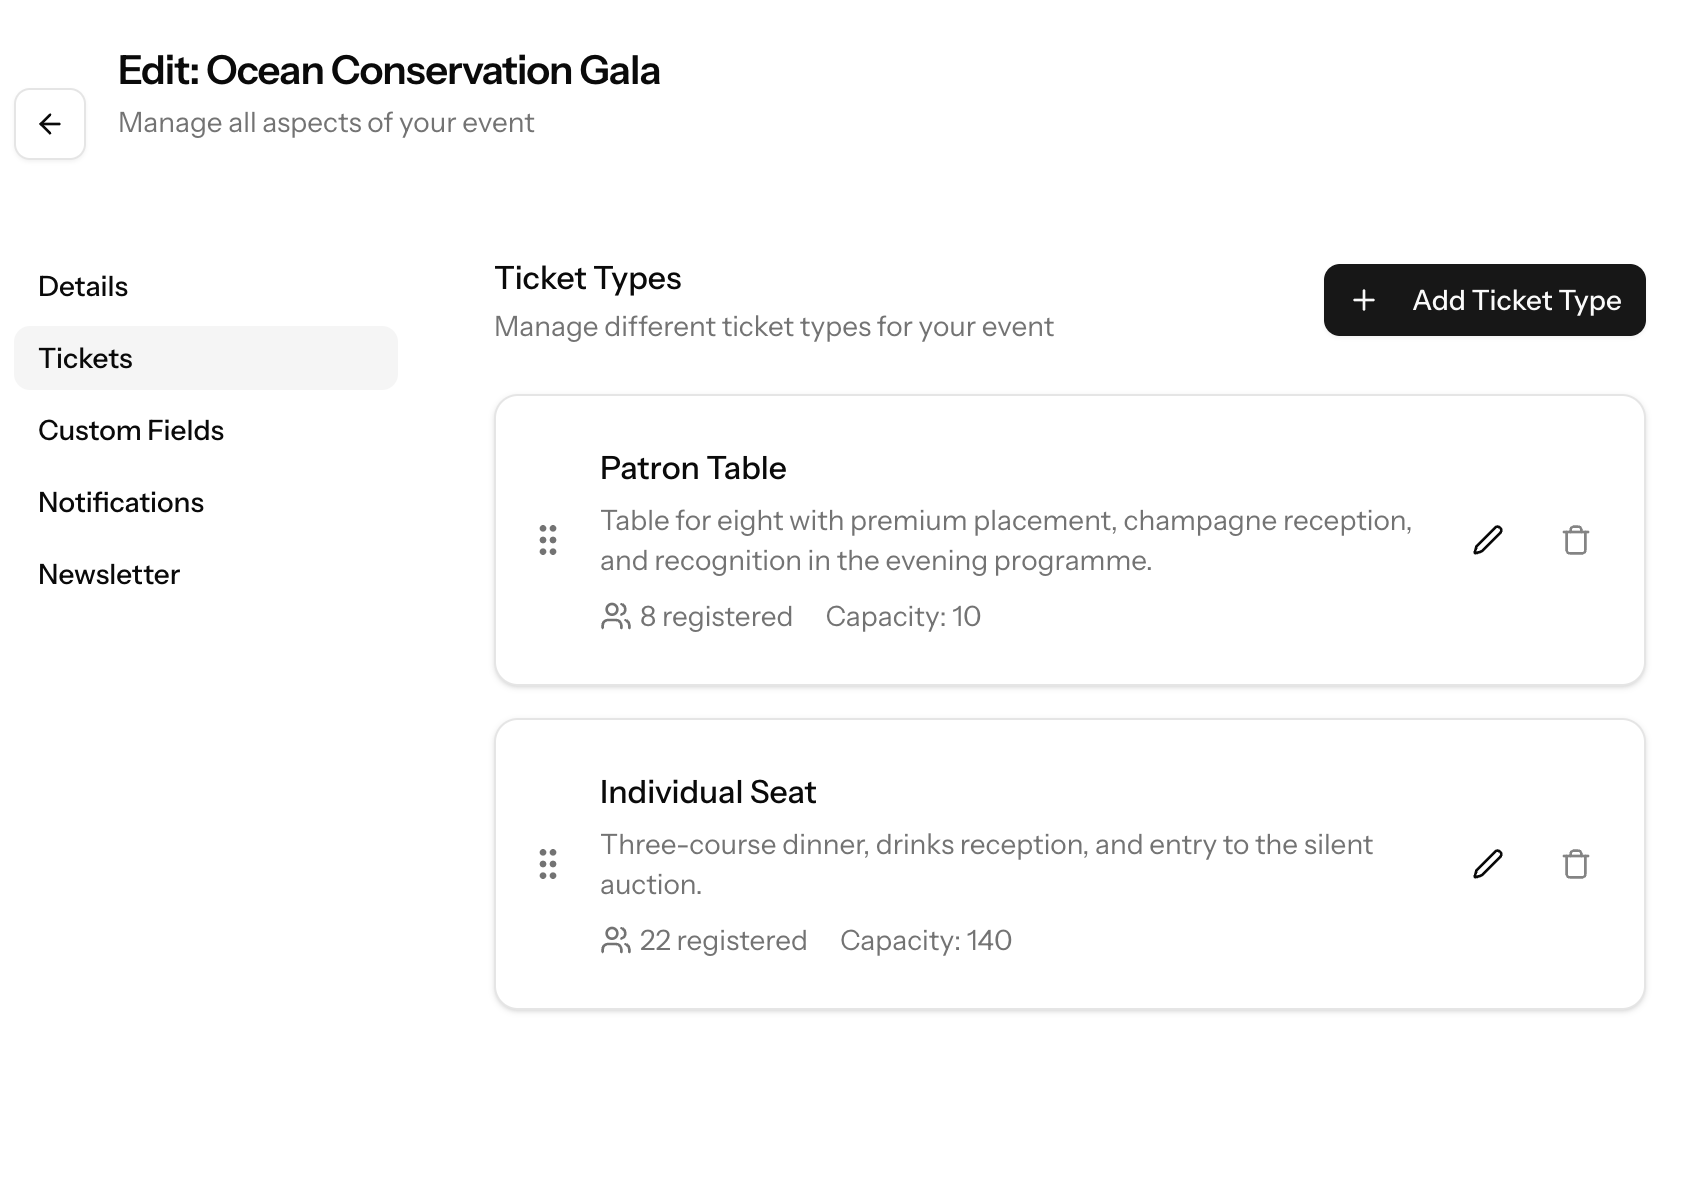
Task: Click the Capacity: 10 label on Patron Table
Action: pos(903,616)
